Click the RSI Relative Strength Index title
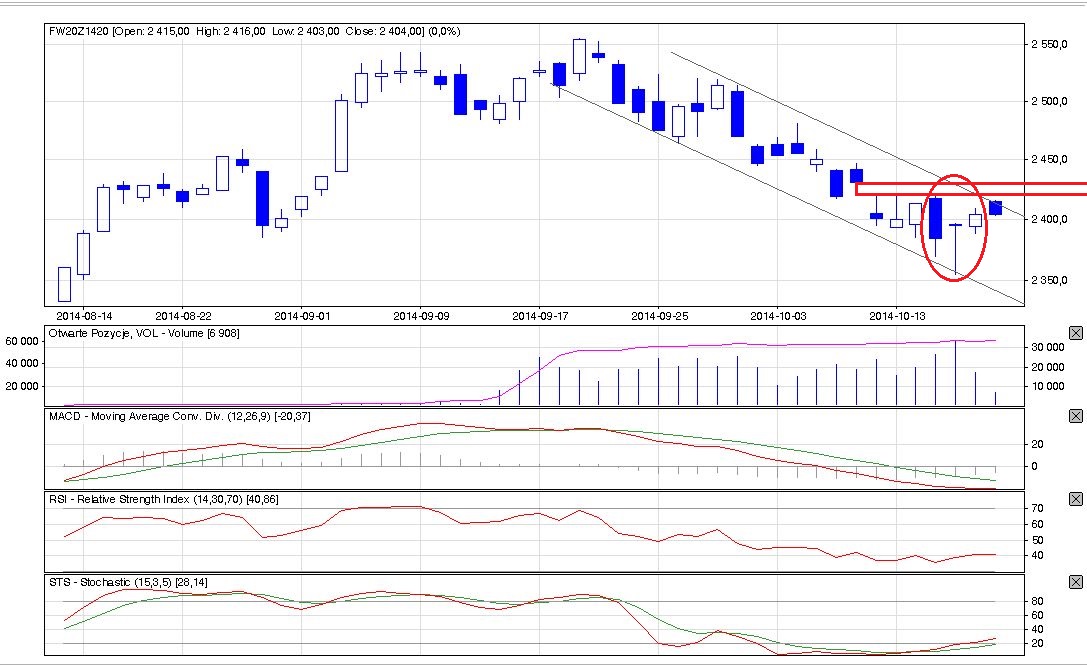Viewport: 1087px width, 667px height. pos(164,499)
